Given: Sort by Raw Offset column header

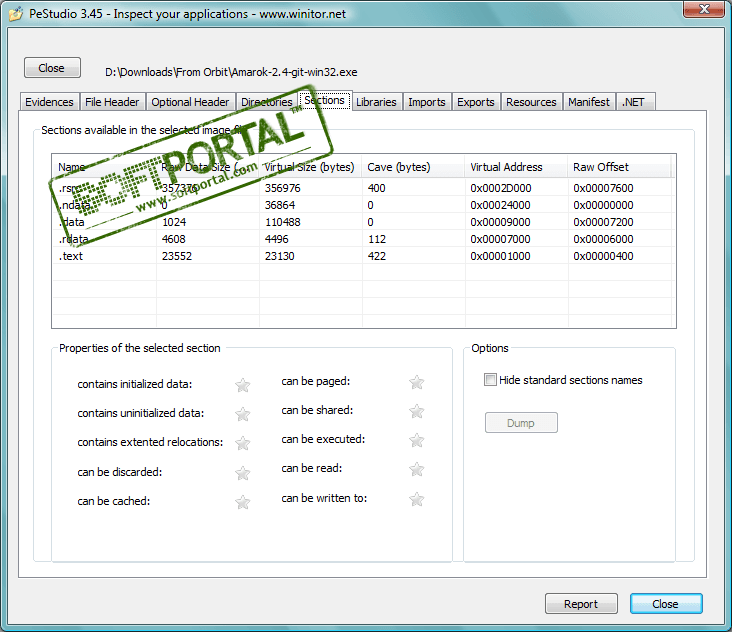Looking at the screenshot, I should pyautogui.click(x=619, y=167).
